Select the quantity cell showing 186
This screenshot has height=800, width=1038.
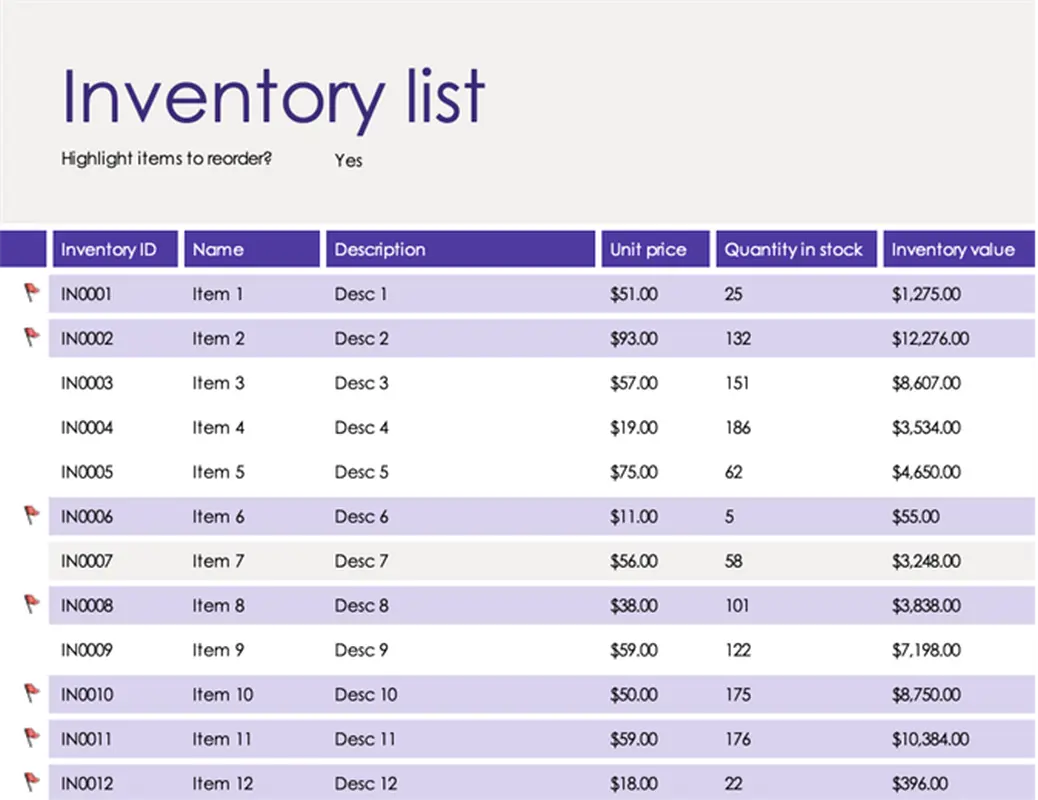pos(738,427)
